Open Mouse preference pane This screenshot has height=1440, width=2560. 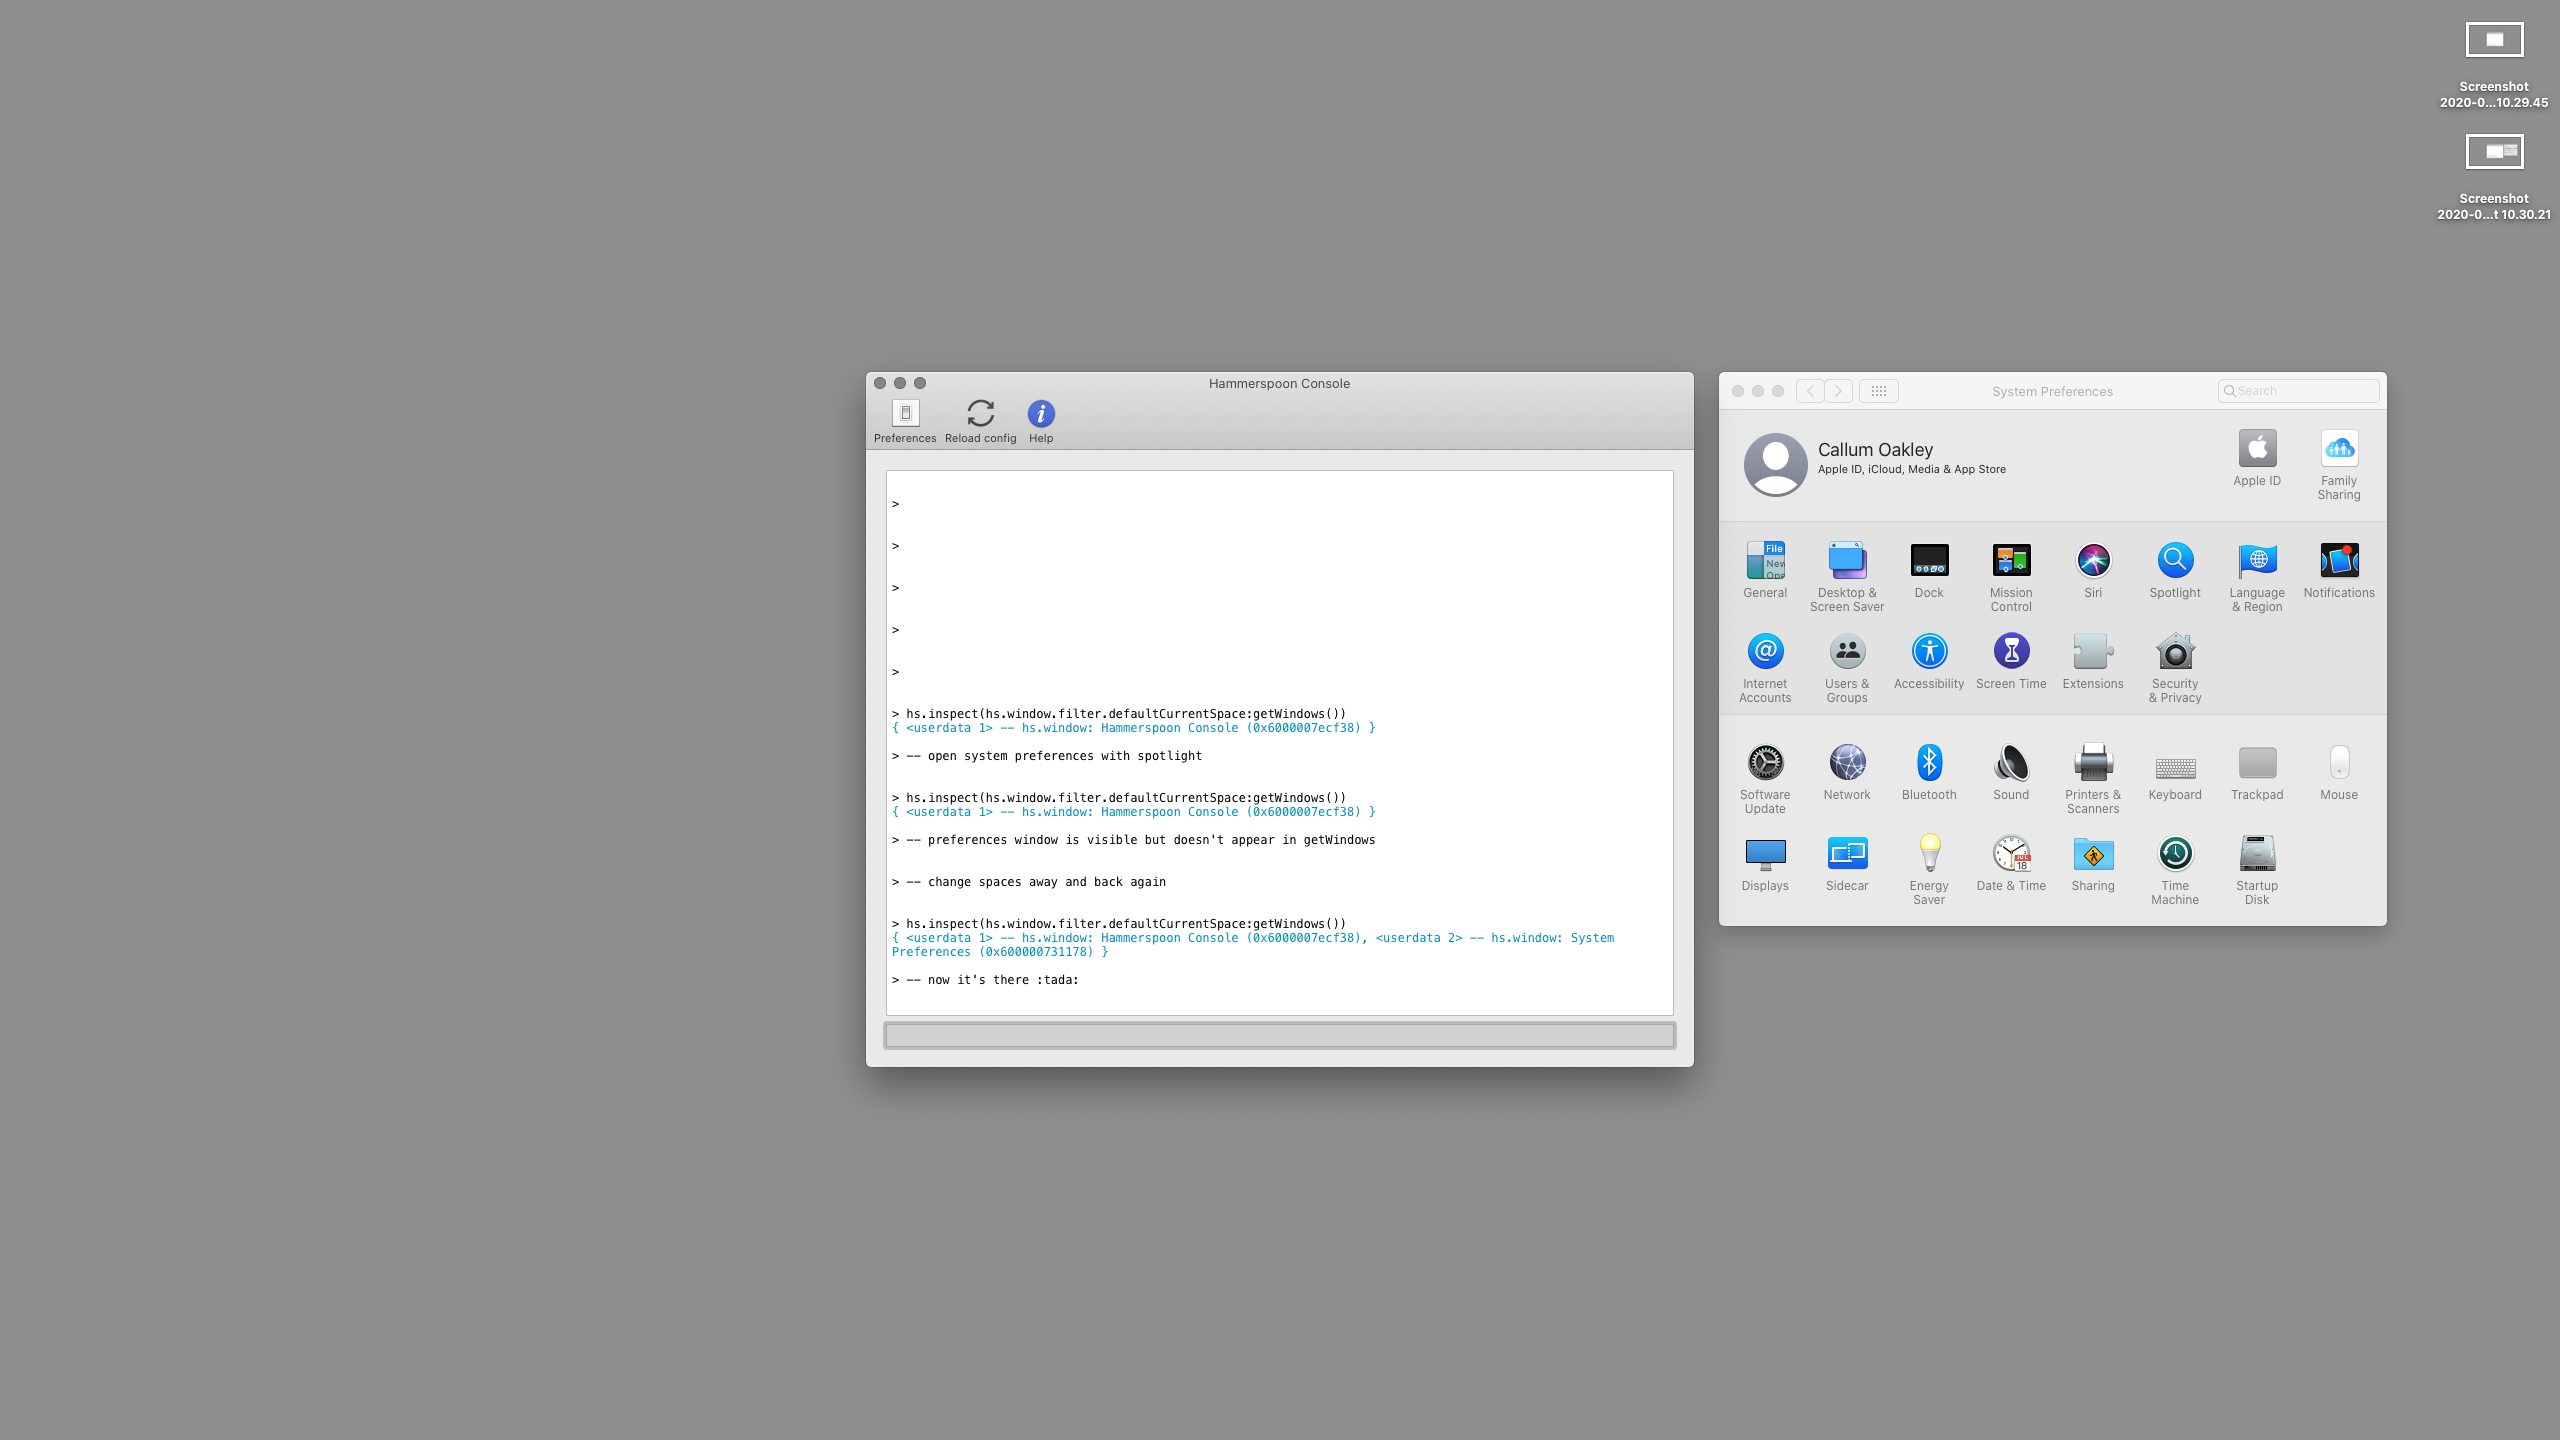click(2339, 763)
